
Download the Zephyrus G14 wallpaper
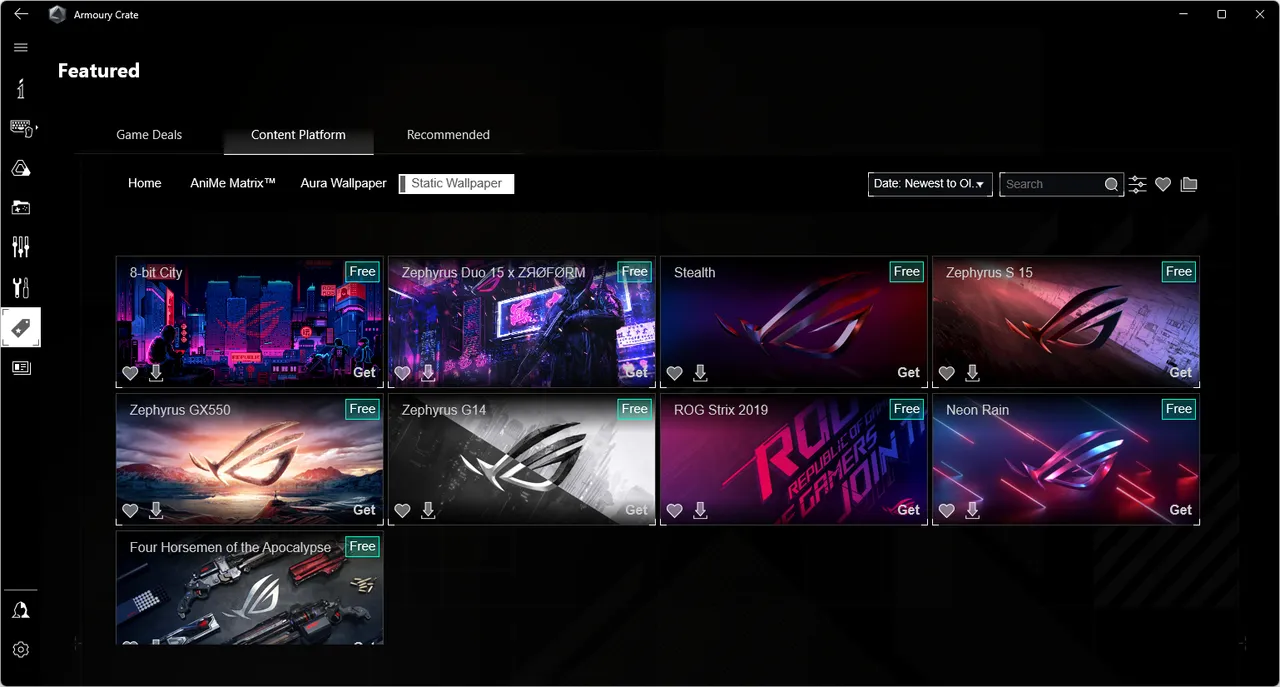click(428, 511)
